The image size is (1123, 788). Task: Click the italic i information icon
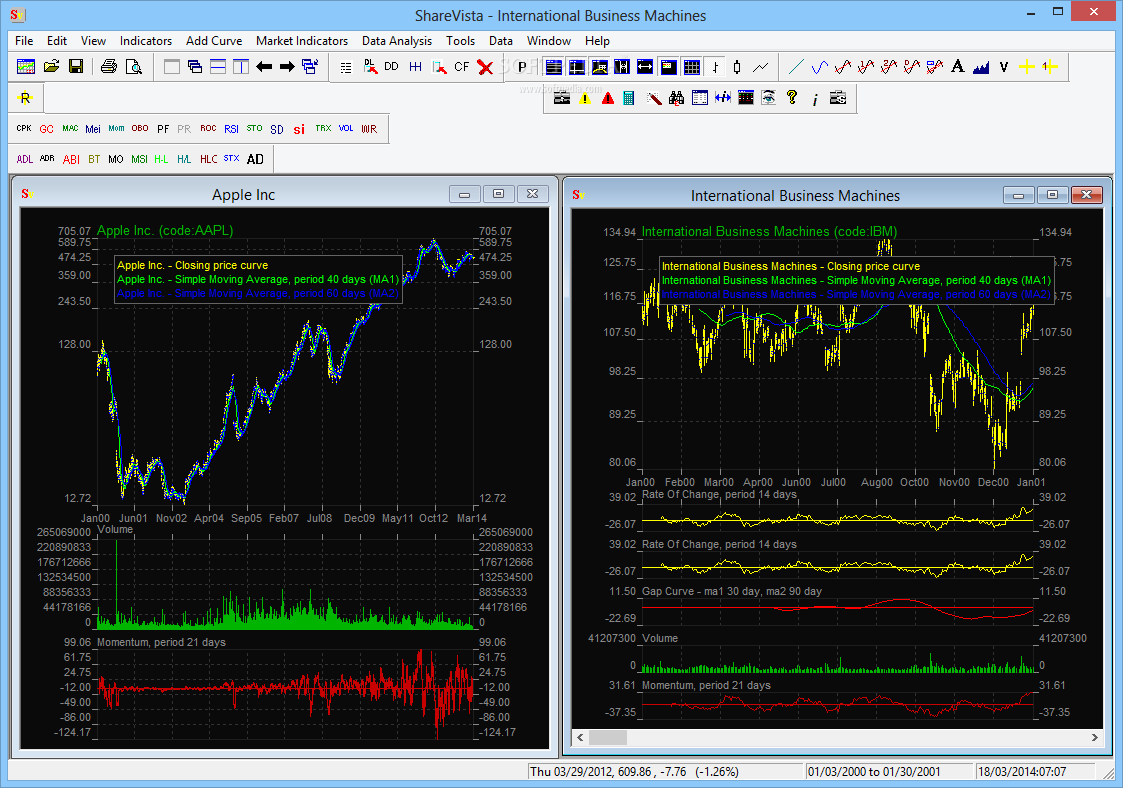coord(815,99)
